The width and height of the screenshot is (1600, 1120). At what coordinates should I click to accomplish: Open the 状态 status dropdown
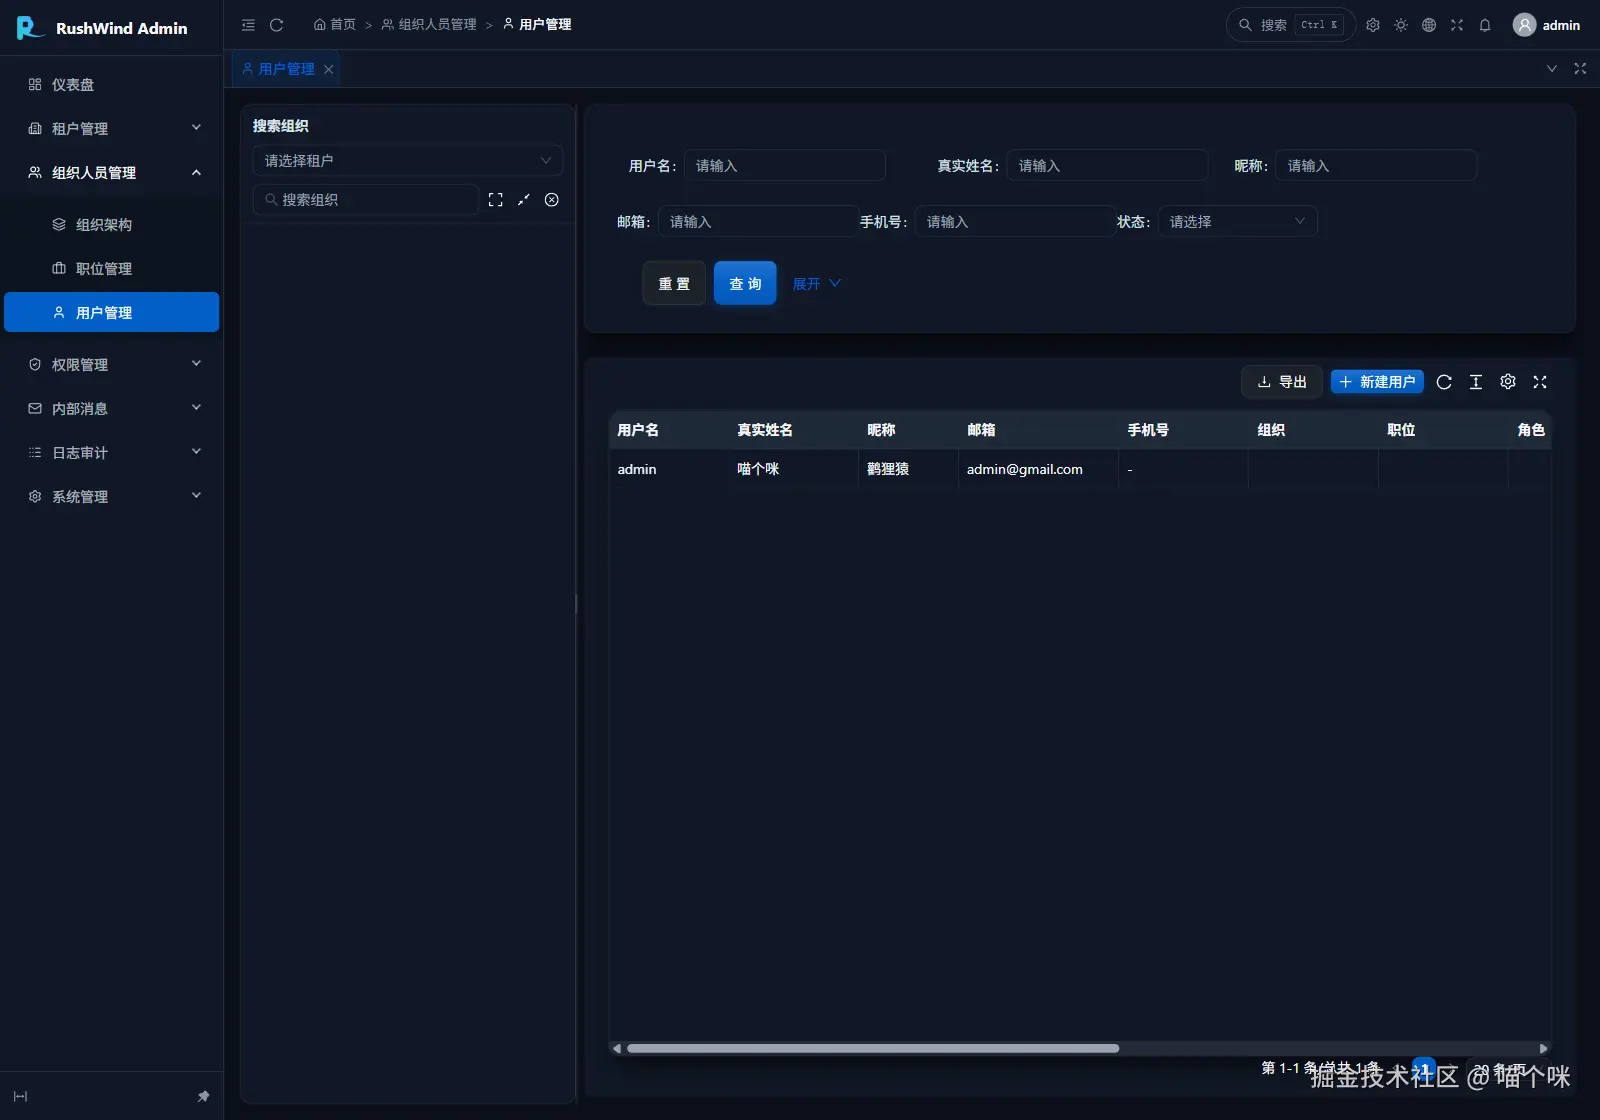pyautogui.click(x=1238, y=222)
